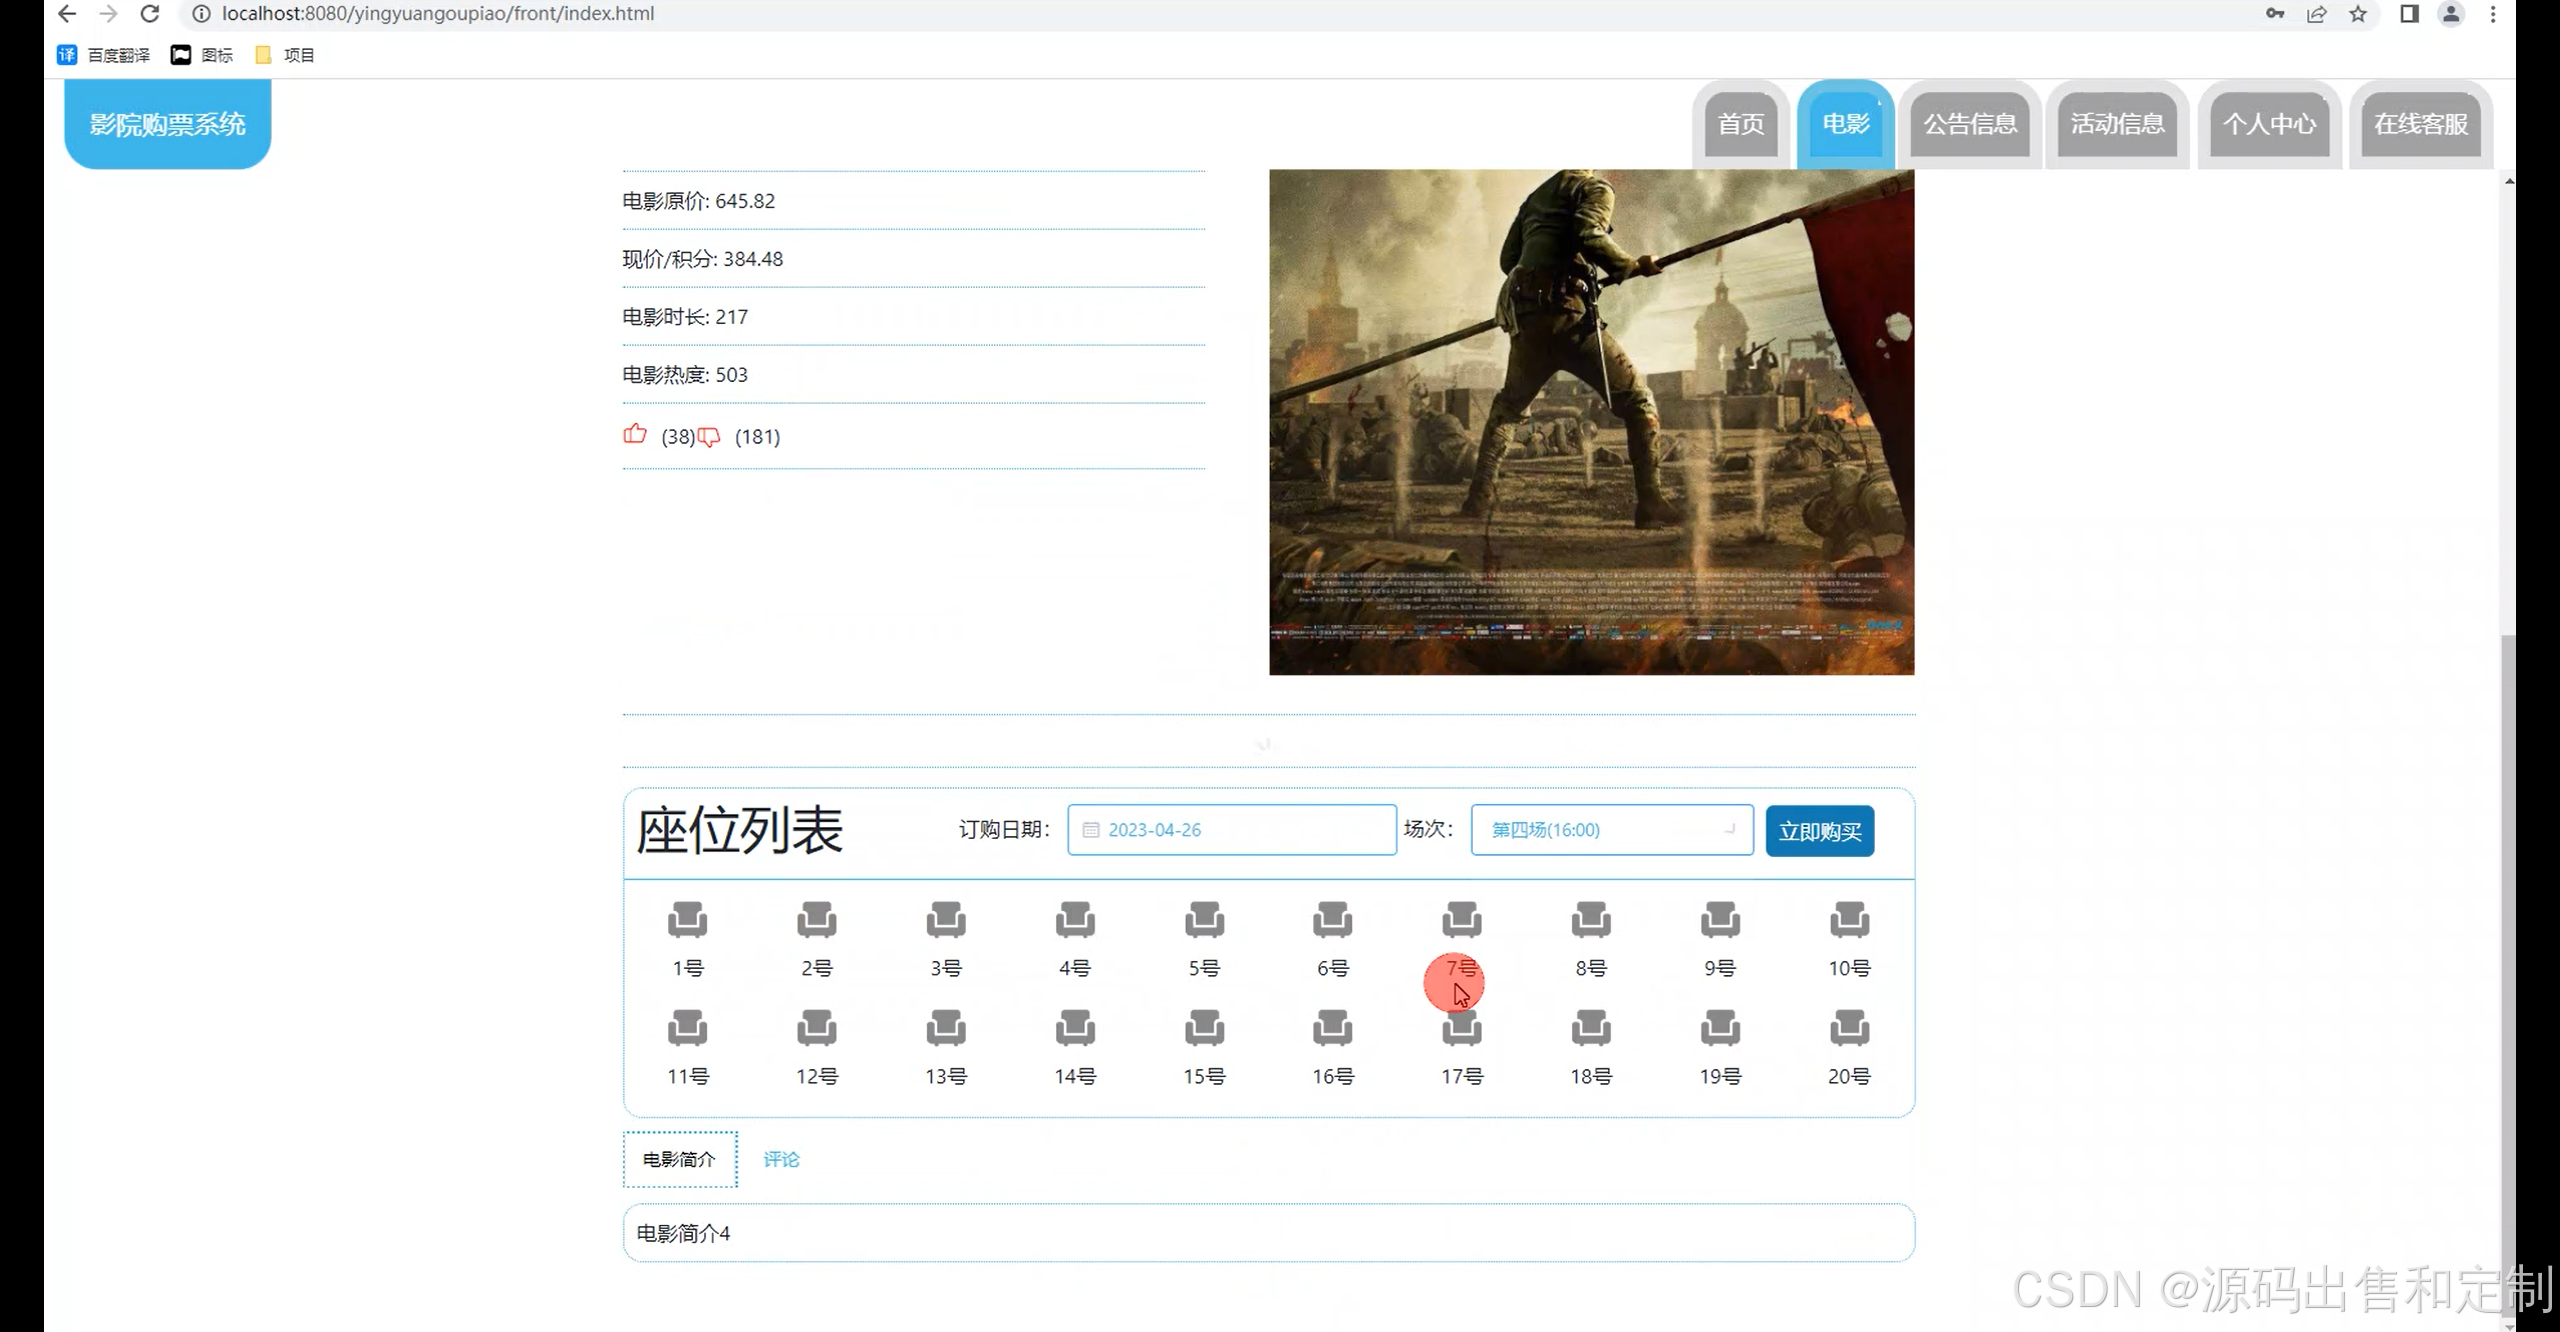
Task: Click the share page icon
Action: pyautogui.click(x=2316, y=14)
